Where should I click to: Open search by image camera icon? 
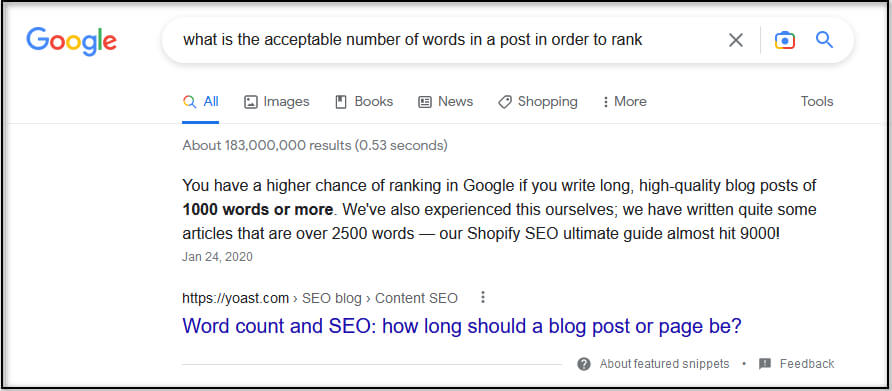tap(784, 40)
